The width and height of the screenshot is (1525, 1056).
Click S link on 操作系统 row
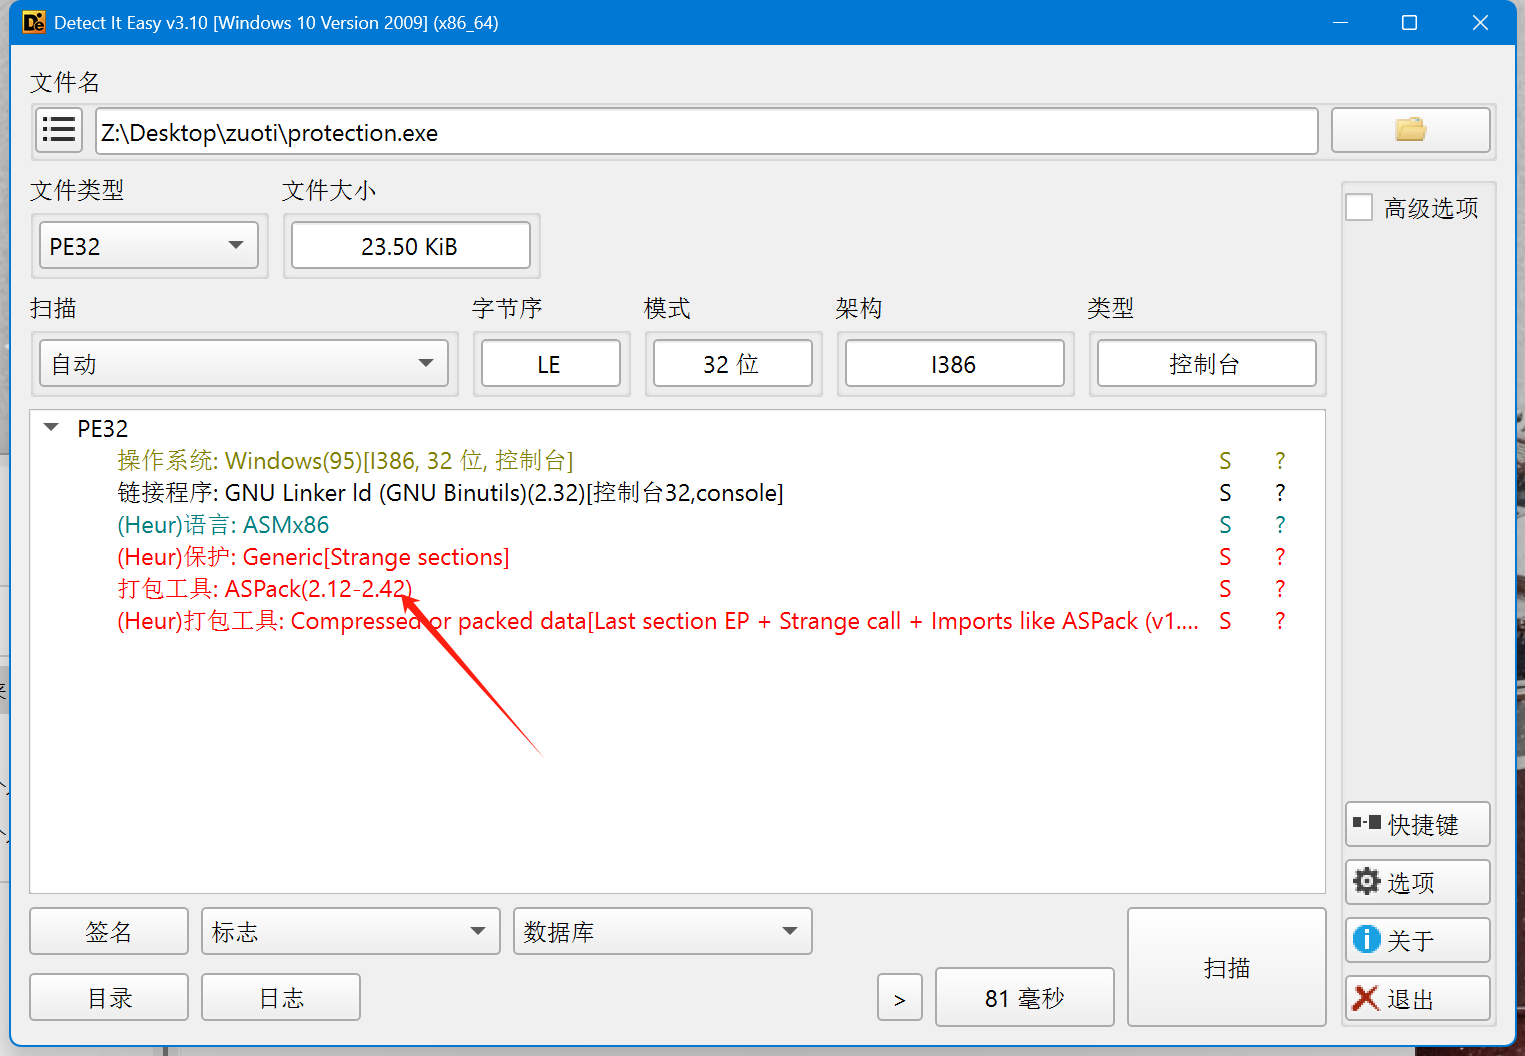[x=1225, y=460]
